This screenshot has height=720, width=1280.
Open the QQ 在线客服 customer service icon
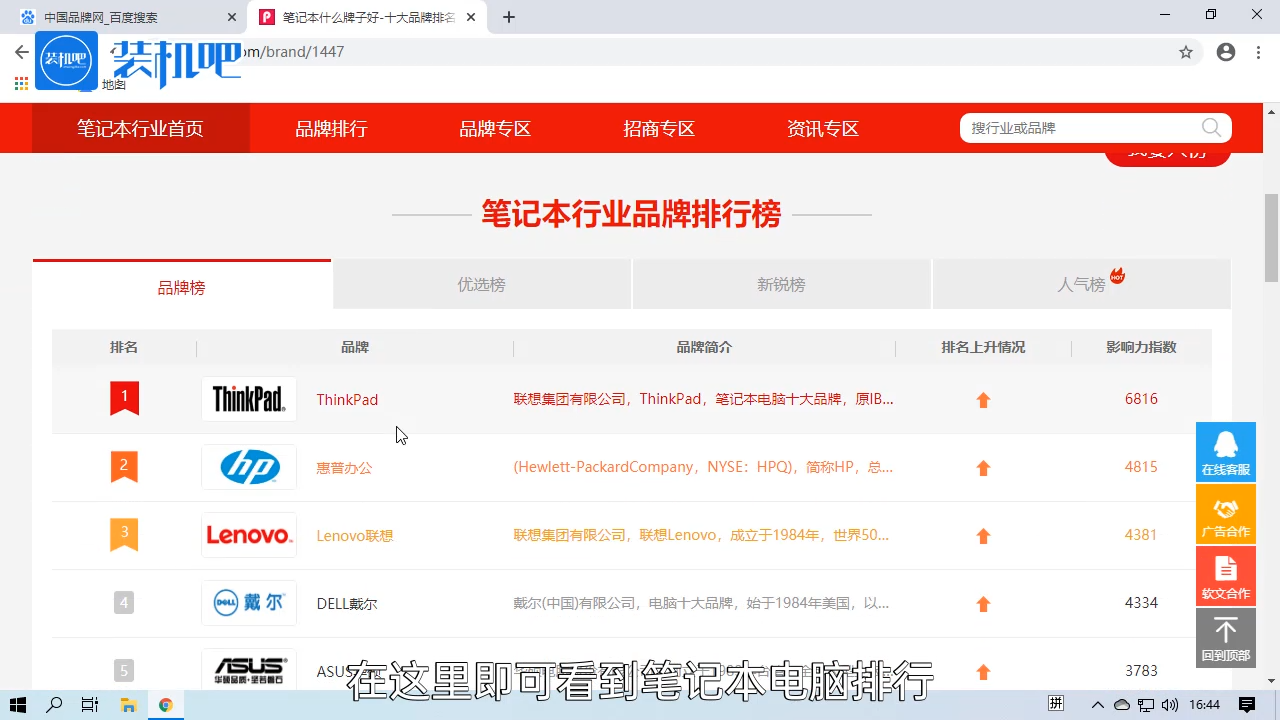click(1225, 451)
